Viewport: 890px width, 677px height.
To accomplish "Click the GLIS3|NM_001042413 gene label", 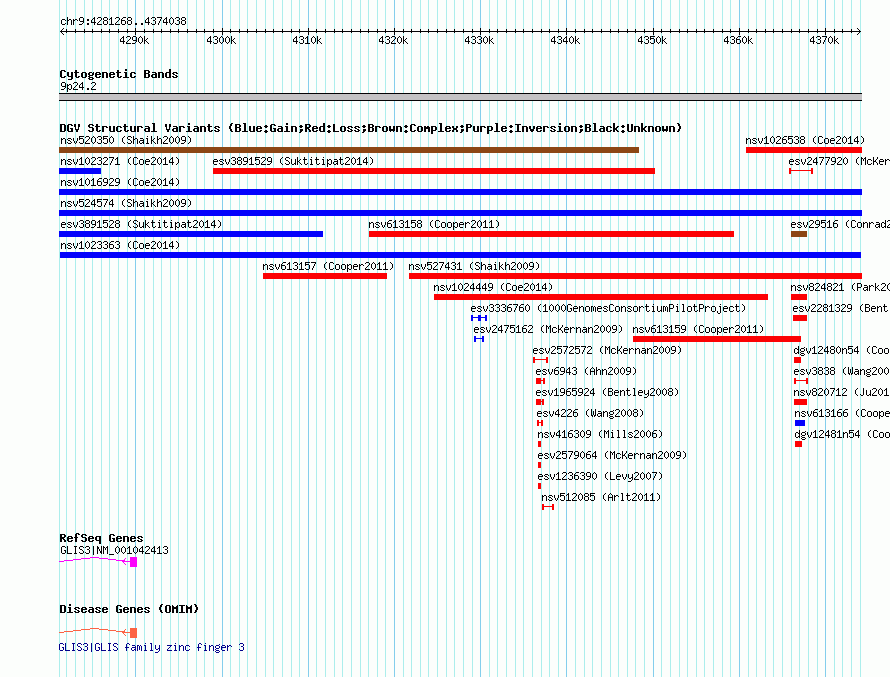I will coord(114,550).
